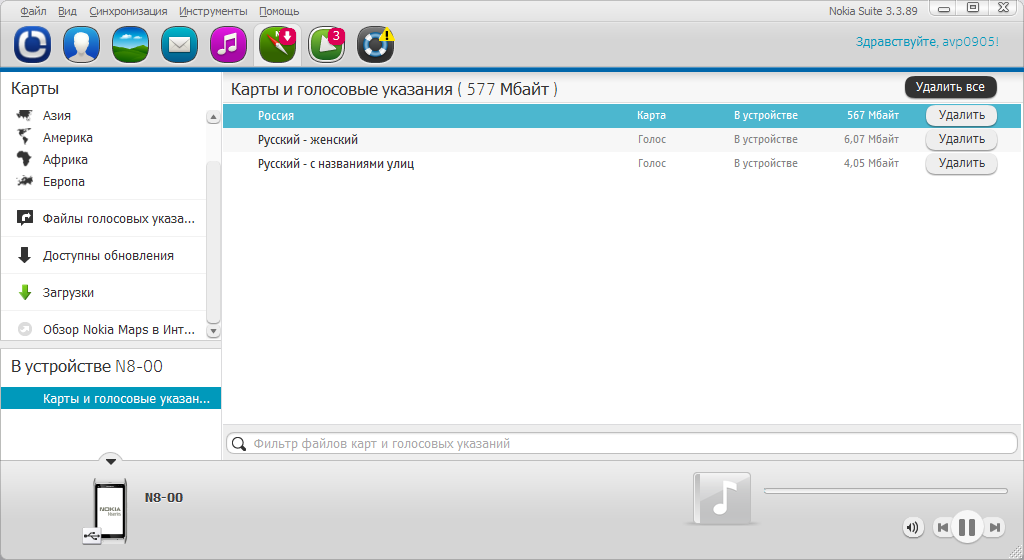The height and width of the screenshot is (560, 1024).
Task: Click the N8-00 phone image
Action: click(108, 510)
